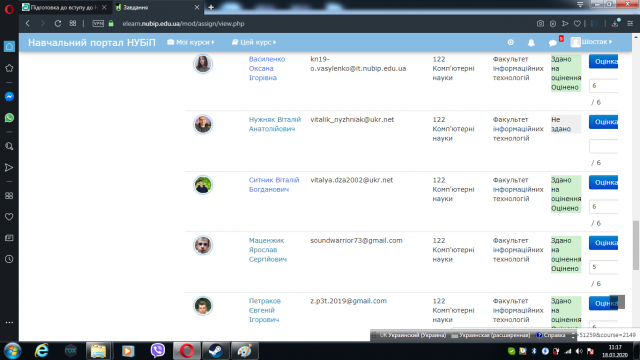640x360 pixels.
Task: Open a new browser tab
Action: coord(211,7)
